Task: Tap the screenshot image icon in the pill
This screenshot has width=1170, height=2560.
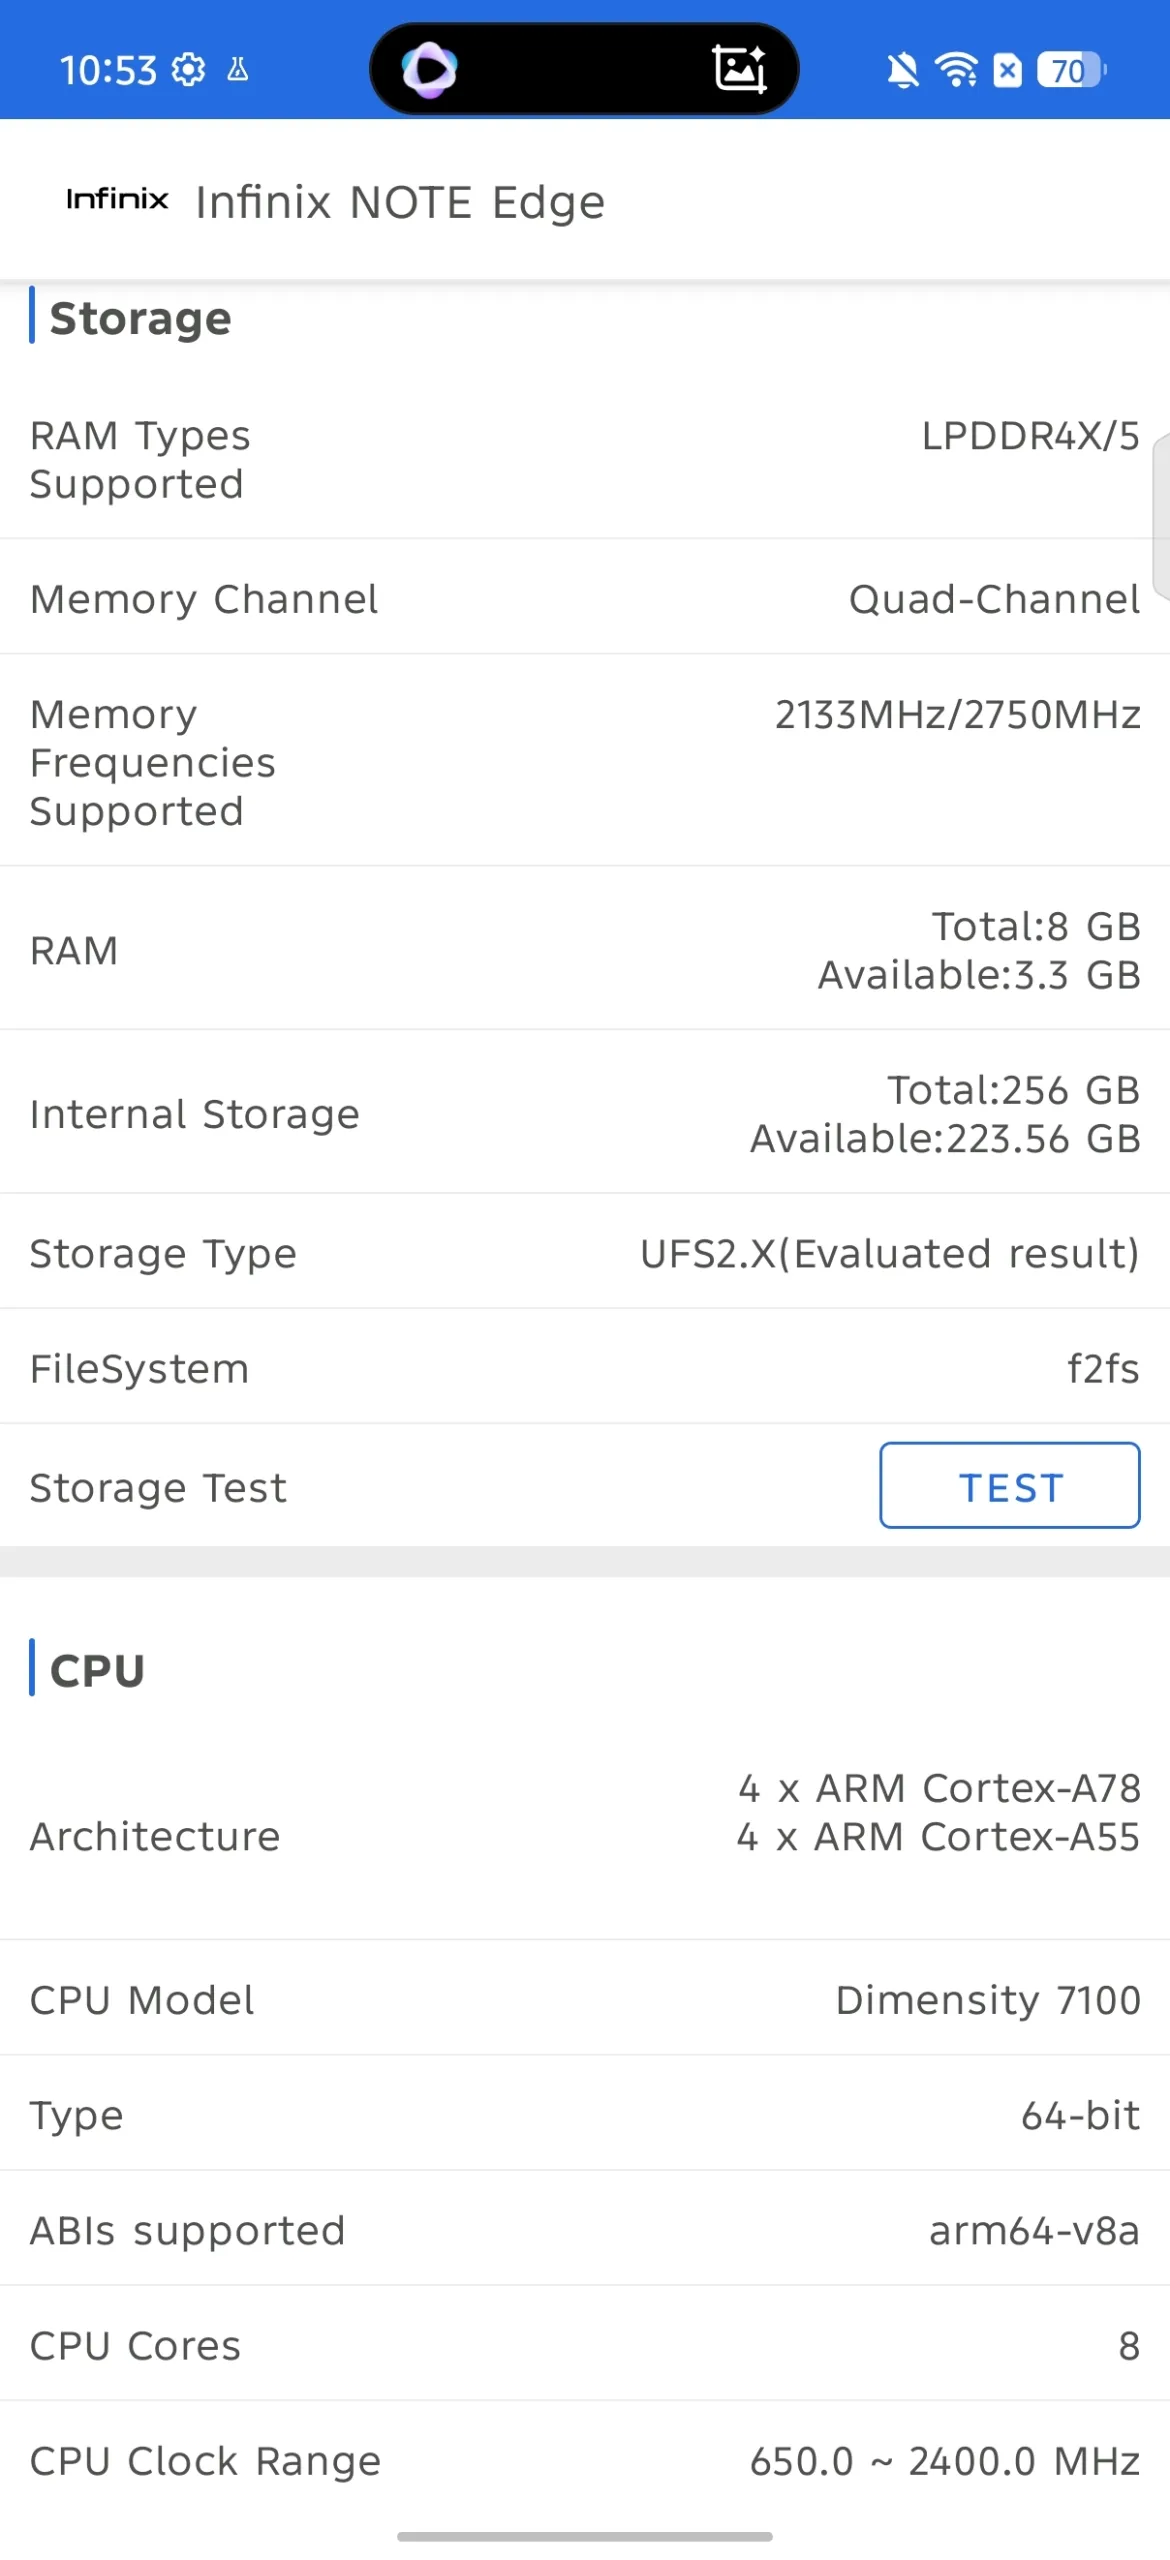Action: tap(739, 69)
